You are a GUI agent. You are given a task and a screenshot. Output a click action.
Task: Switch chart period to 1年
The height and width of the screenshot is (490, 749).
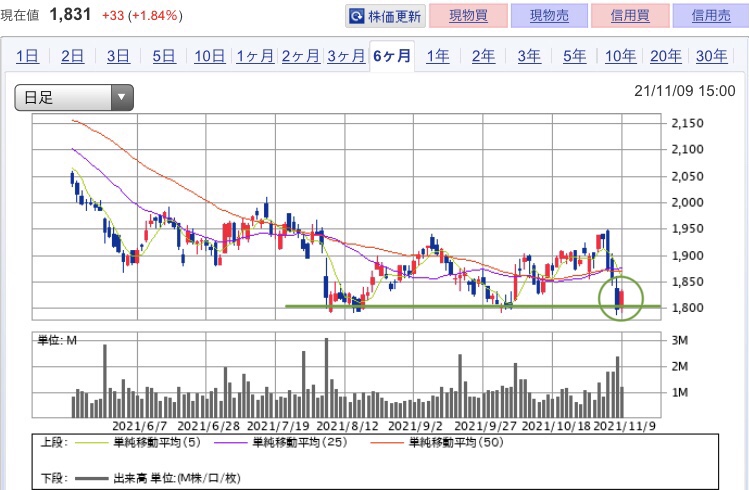pos(438,56)
